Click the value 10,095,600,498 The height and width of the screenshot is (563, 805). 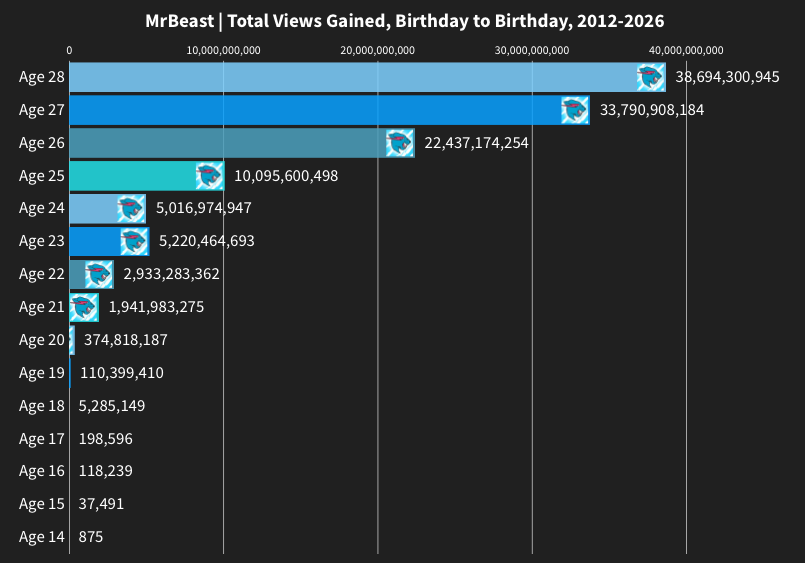(286, 176)
